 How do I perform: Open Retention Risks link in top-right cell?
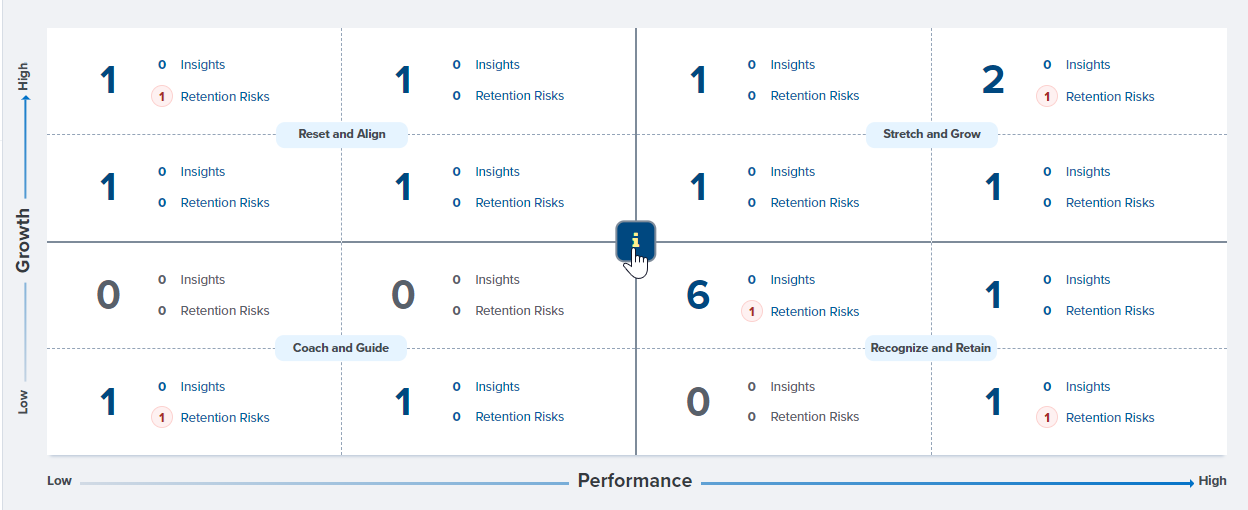[1110, 97]
